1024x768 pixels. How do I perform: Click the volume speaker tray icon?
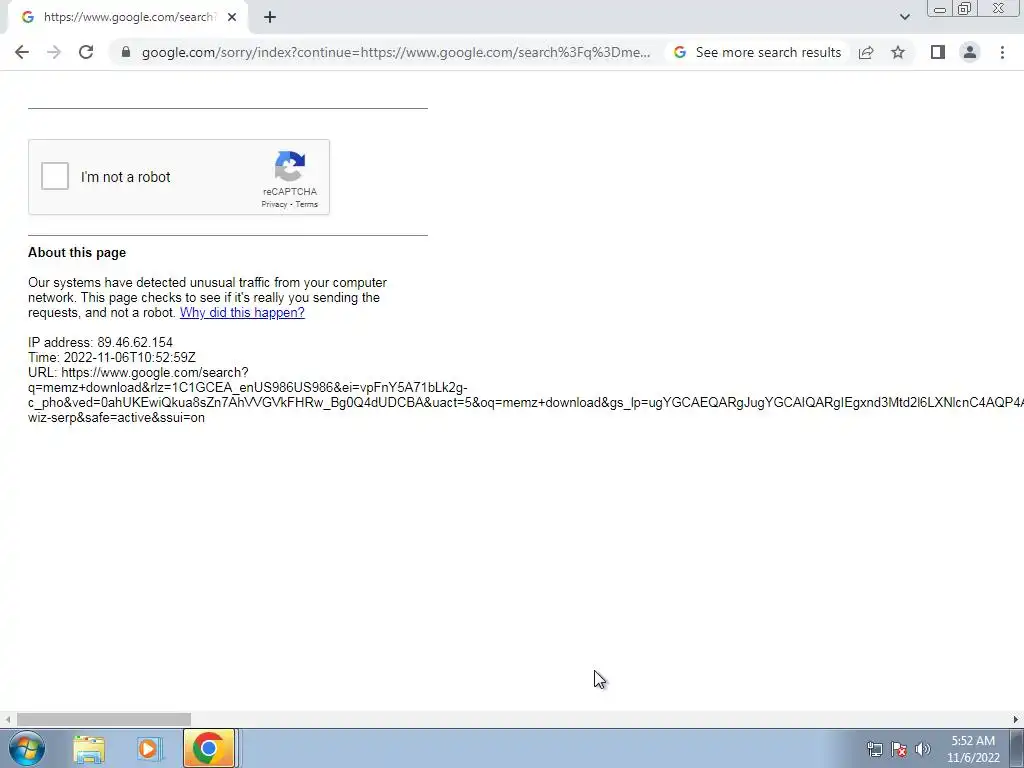pos(922,749)
